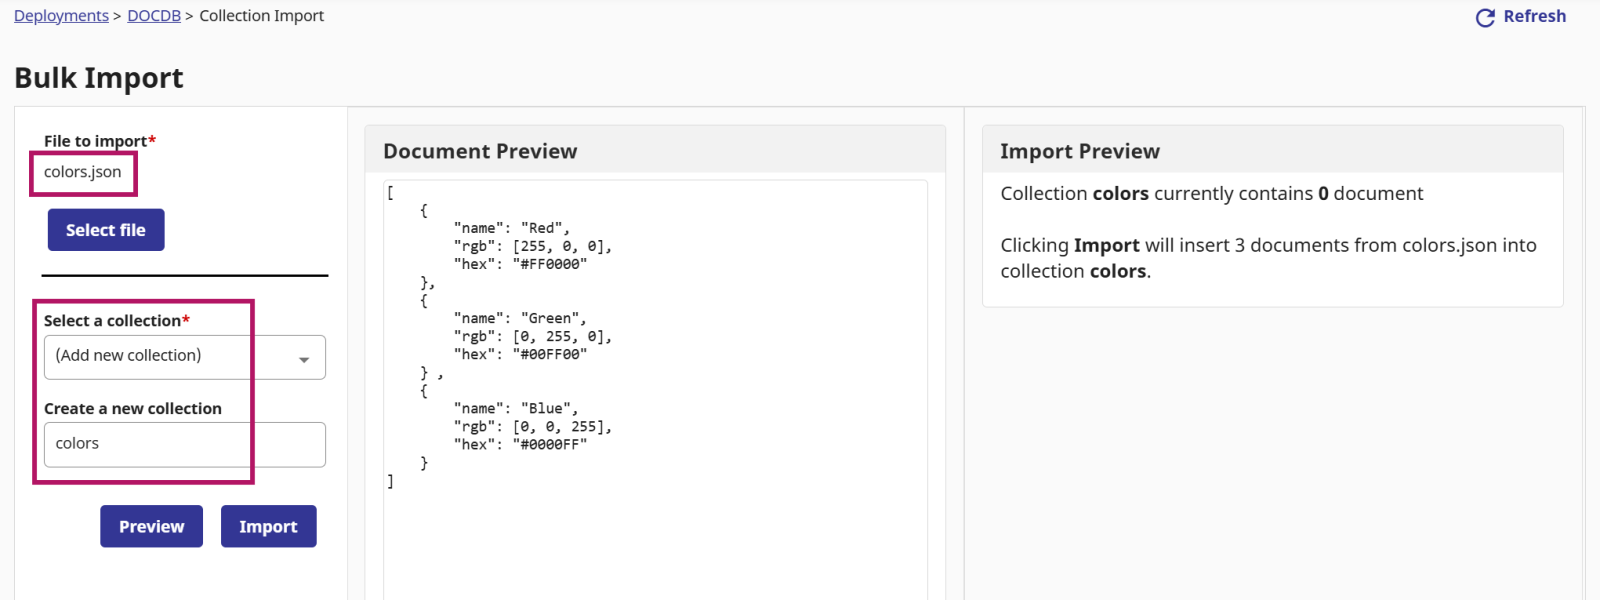Screen dimensions: 1600x600
Task: Open the (Add new collection) combo box
Action: pos(170,357)
